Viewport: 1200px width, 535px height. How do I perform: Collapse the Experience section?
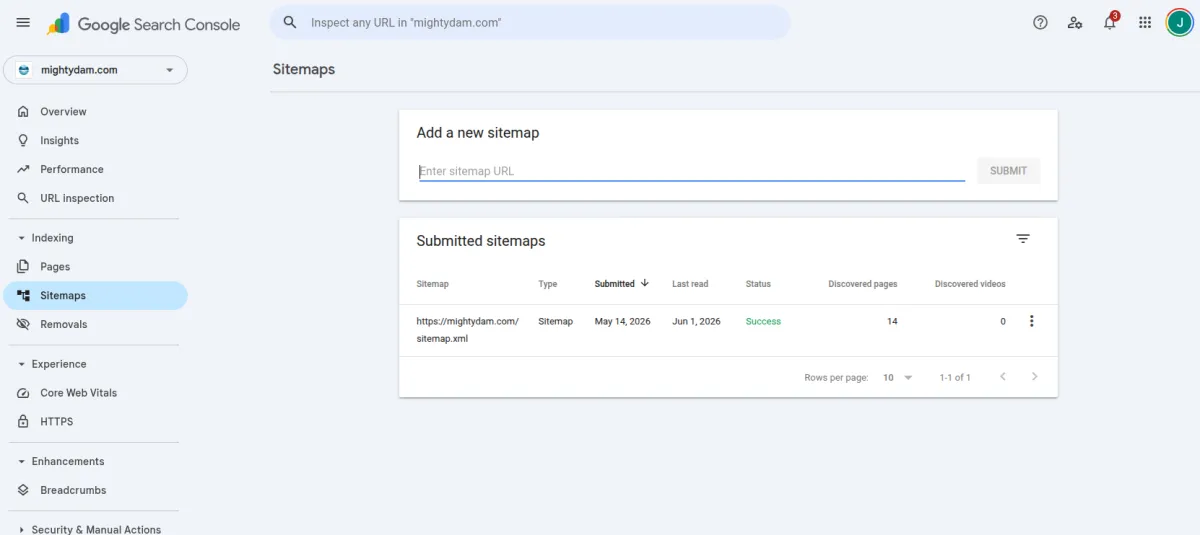coord(22,364)
